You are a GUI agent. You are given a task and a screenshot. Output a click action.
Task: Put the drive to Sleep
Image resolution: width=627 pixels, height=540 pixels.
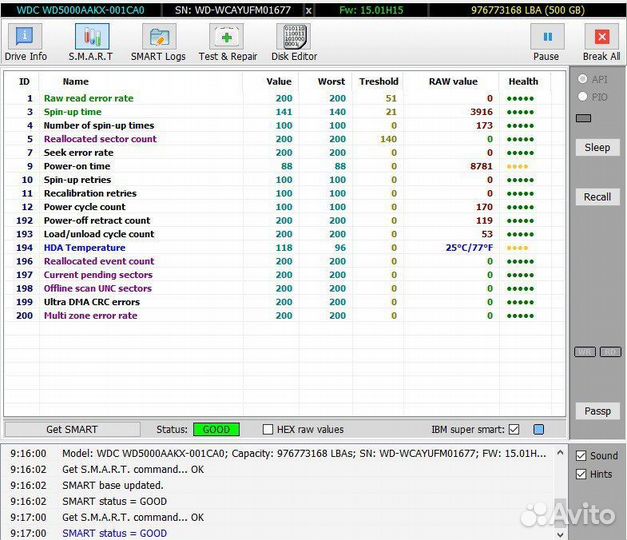(x=597, y=147)
